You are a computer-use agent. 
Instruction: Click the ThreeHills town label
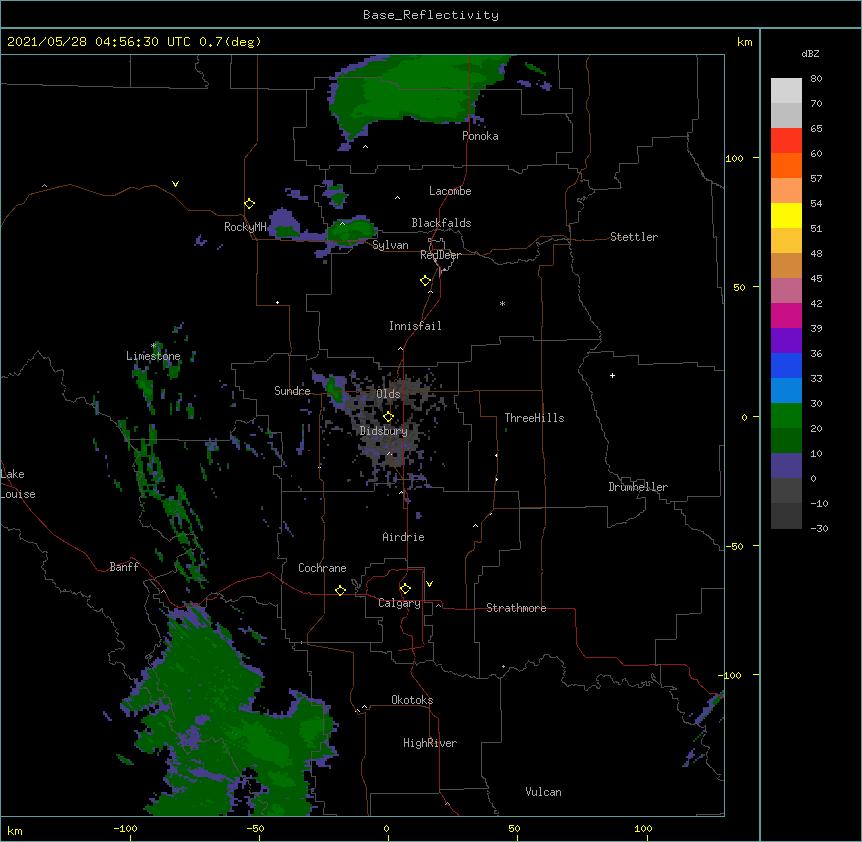point(534,418)
